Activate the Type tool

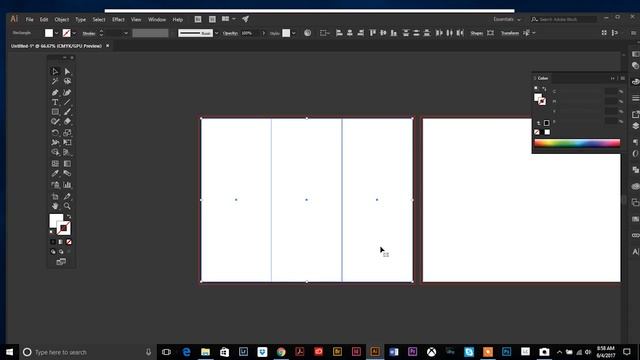(x=55, y=102)
